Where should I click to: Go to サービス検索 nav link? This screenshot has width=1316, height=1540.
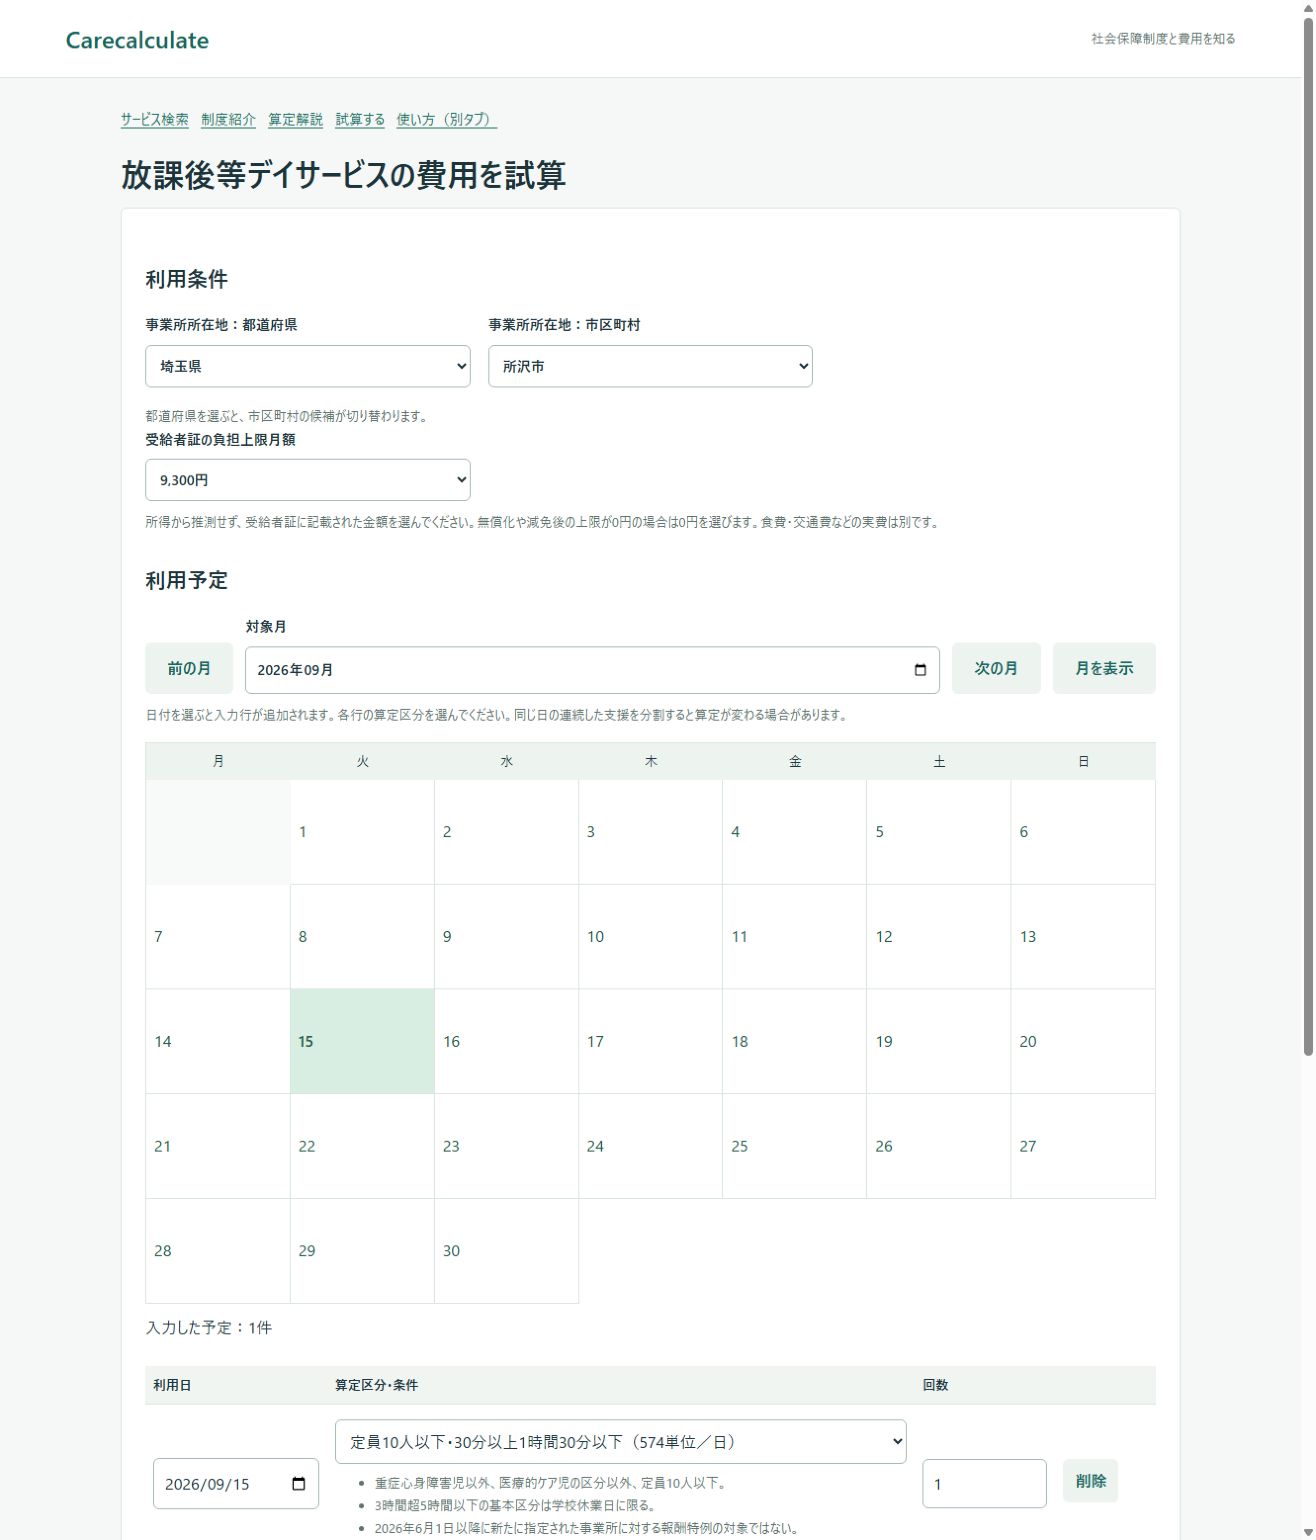coord(155,120)
